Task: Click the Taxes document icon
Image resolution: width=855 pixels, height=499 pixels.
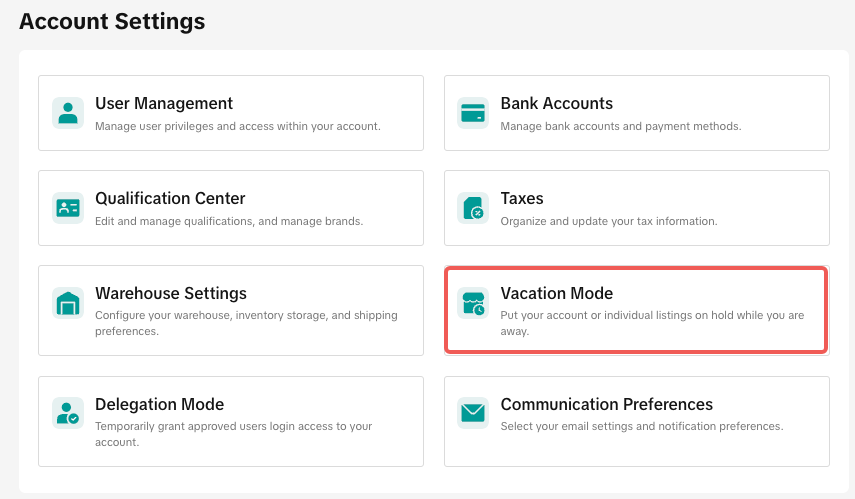Action: click(x=473, y=208)
